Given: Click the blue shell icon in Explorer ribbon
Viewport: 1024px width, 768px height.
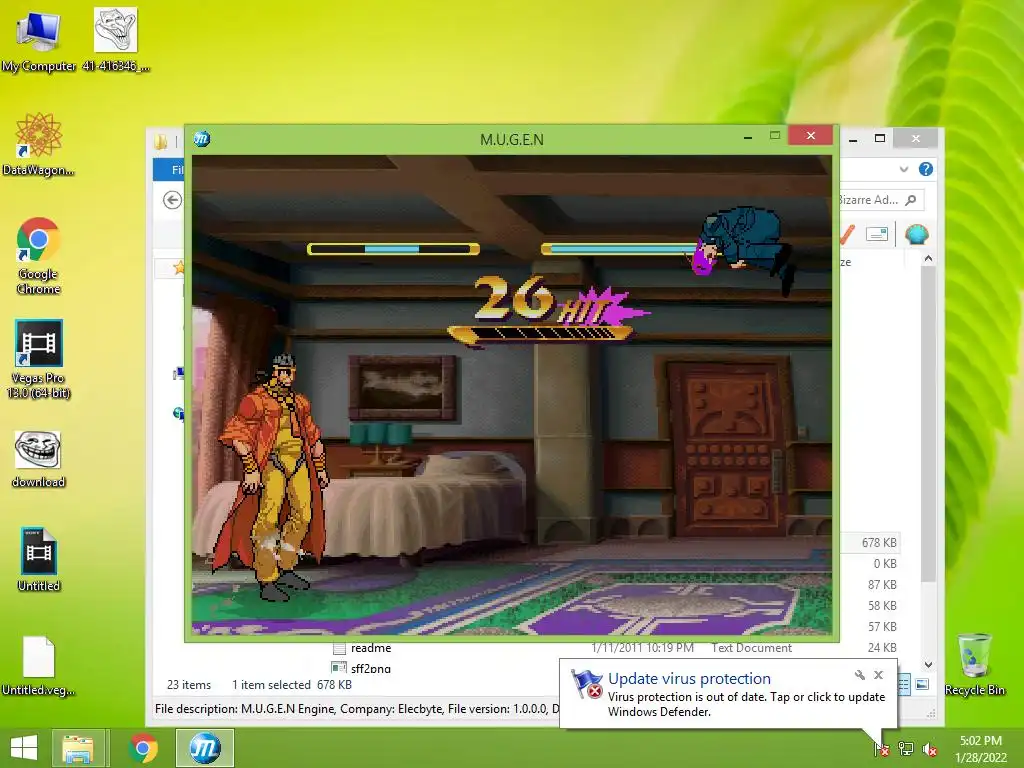Looking at the screenshot, I should click(917, 234).
